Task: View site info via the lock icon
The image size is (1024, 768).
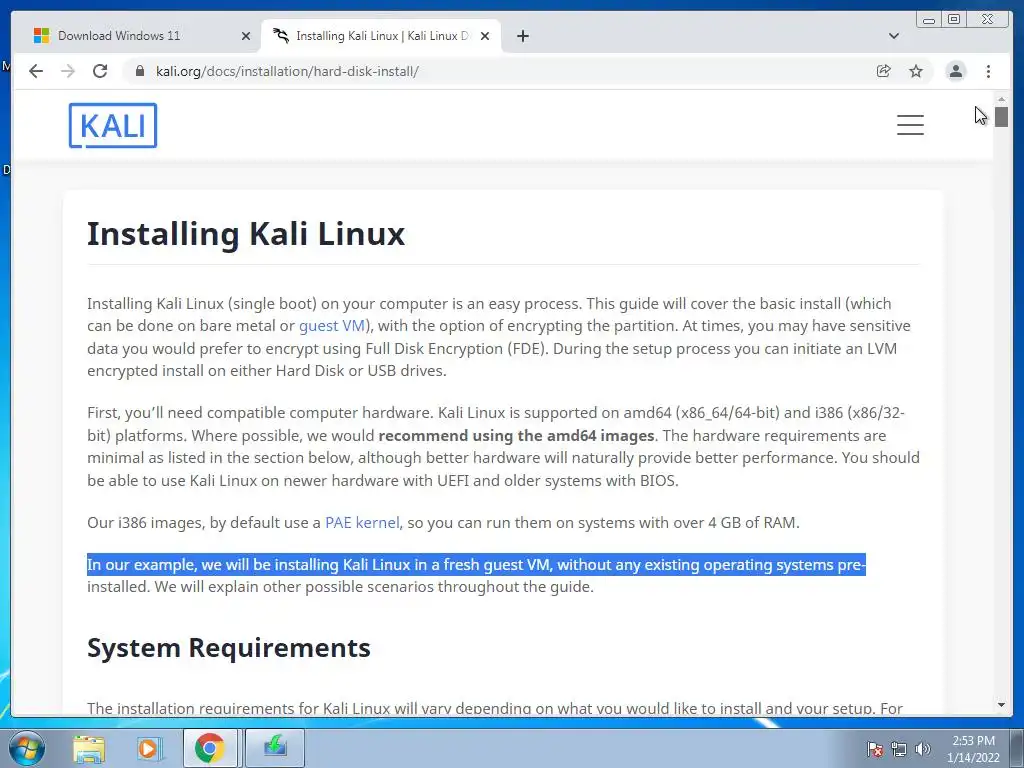Action: tap(139, 71)
